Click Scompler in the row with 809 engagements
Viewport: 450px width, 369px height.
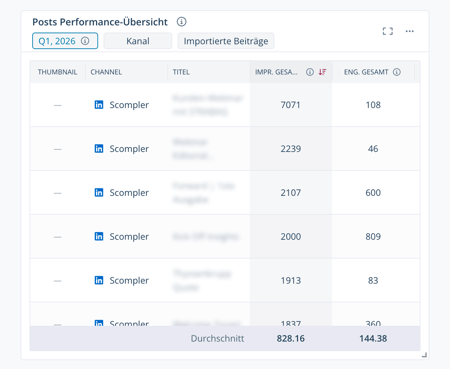[x=129, y=237]
